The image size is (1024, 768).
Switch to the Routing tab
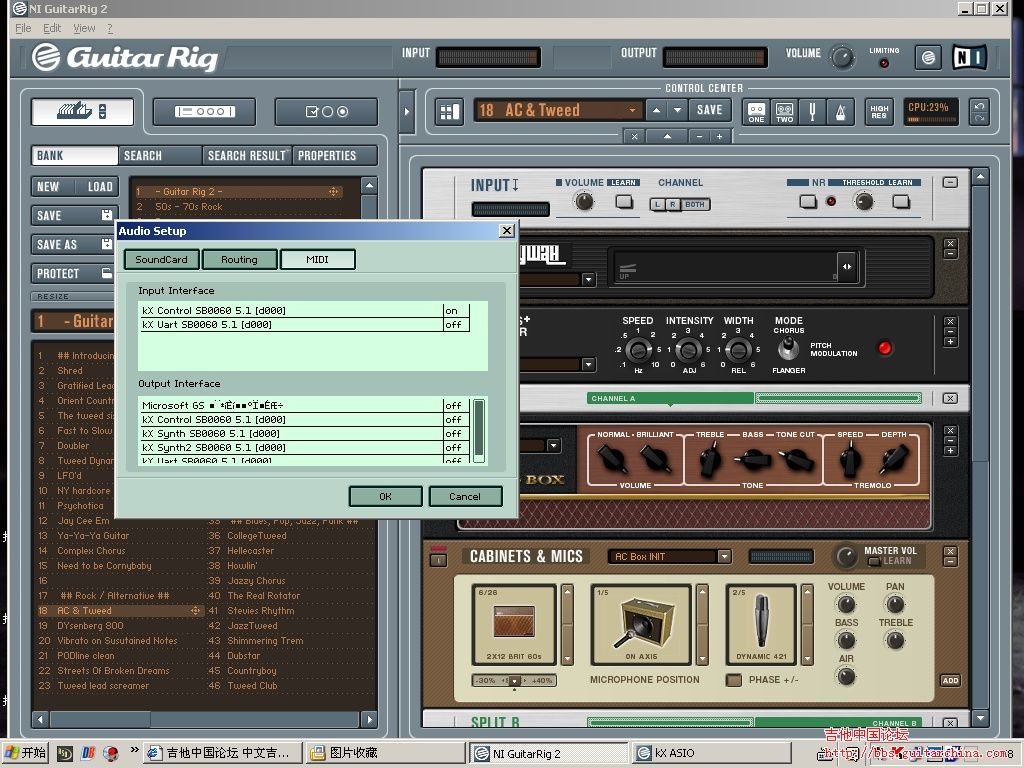(x=239, y=260)
